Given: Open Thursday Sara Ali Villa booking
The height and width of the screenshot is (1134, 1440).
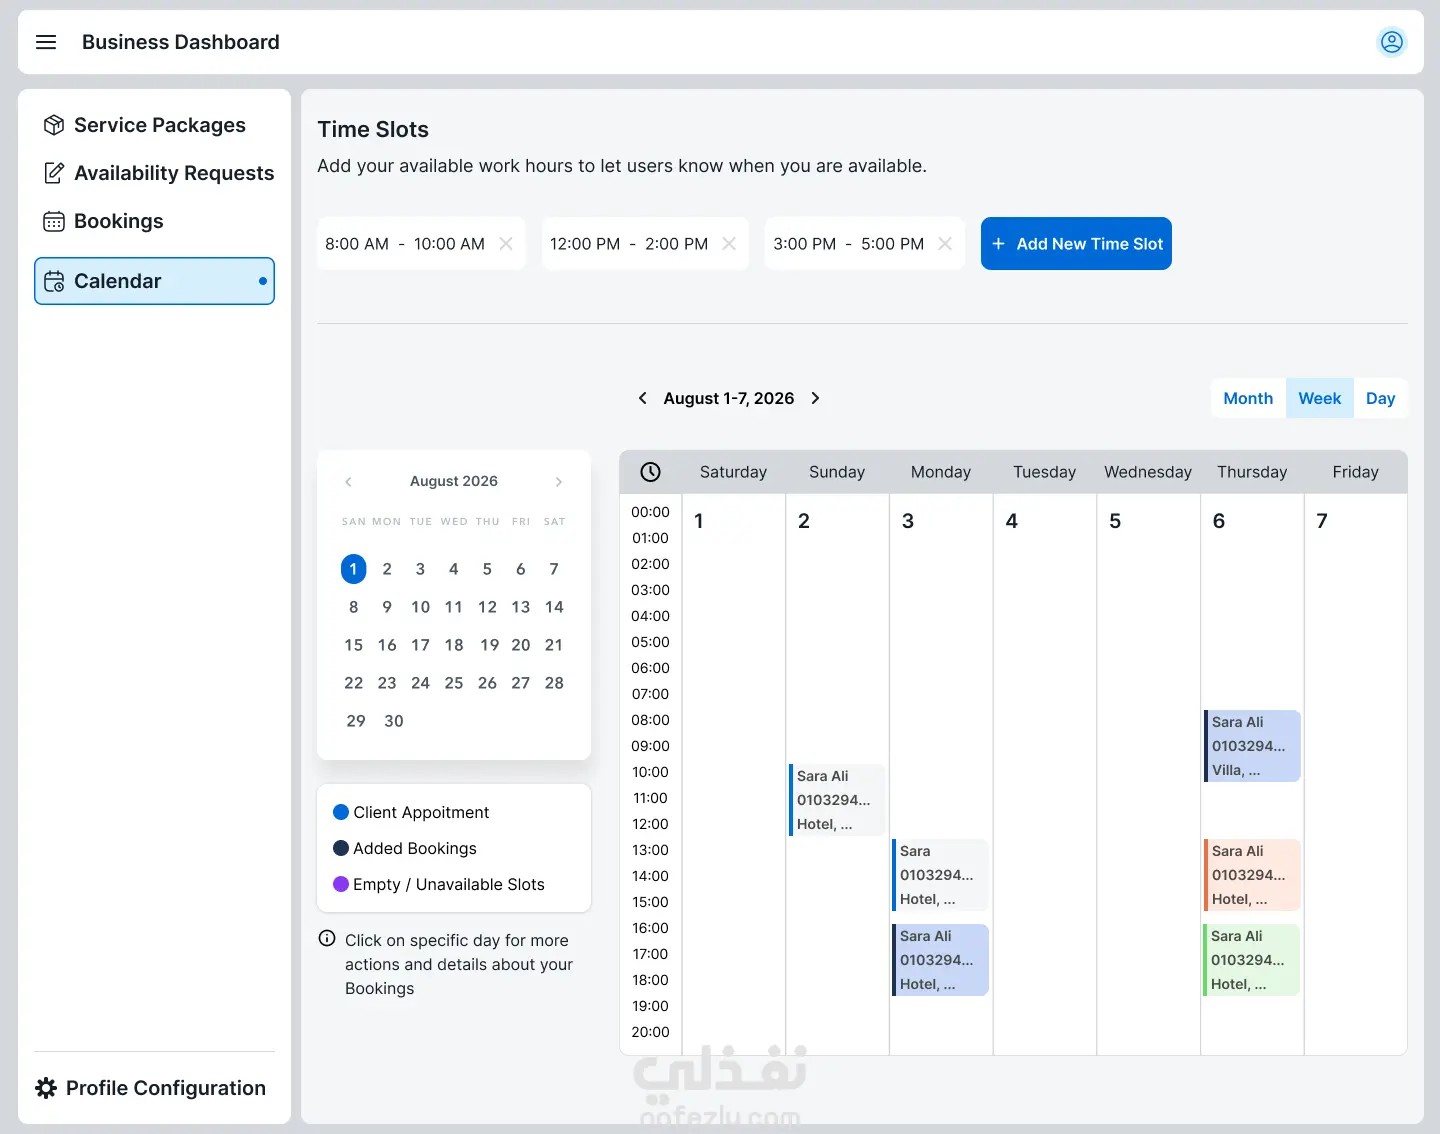Looking at the screenshot, I should [x=1252, y=746].
